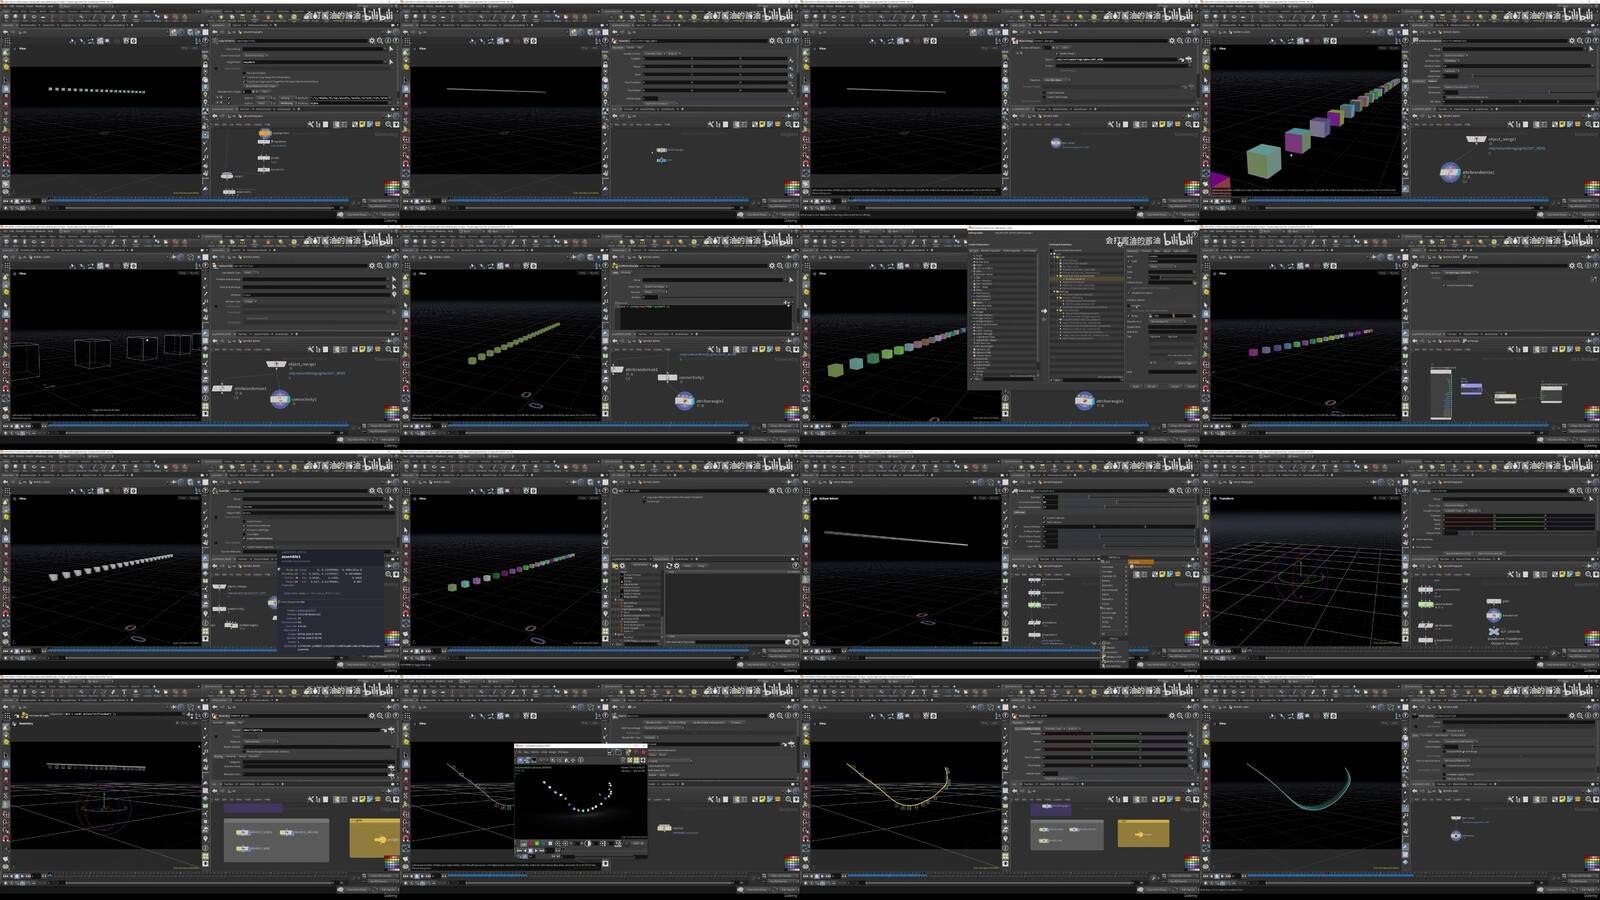
Task: Open the frame showing a cyan curved ribbon
Action: [1400, 787]
